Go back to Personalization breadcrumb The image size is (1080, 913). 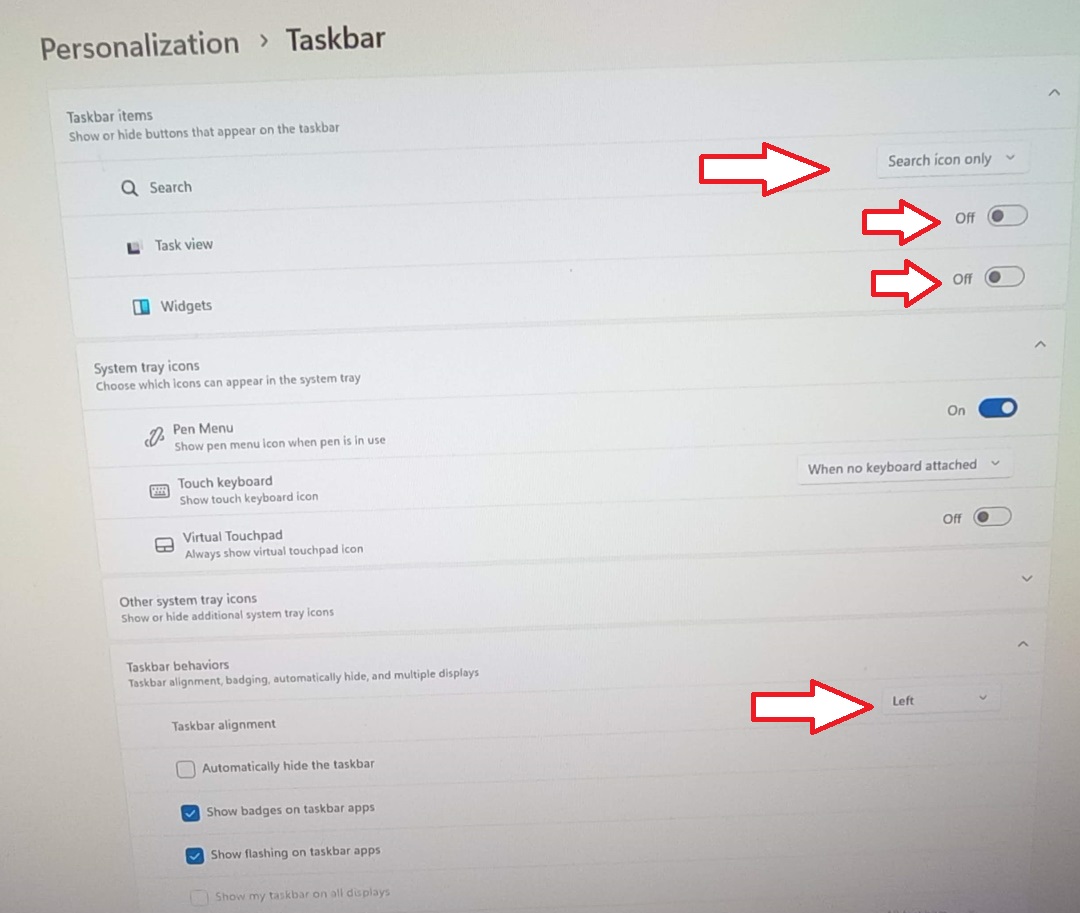(x=140, y=45)
